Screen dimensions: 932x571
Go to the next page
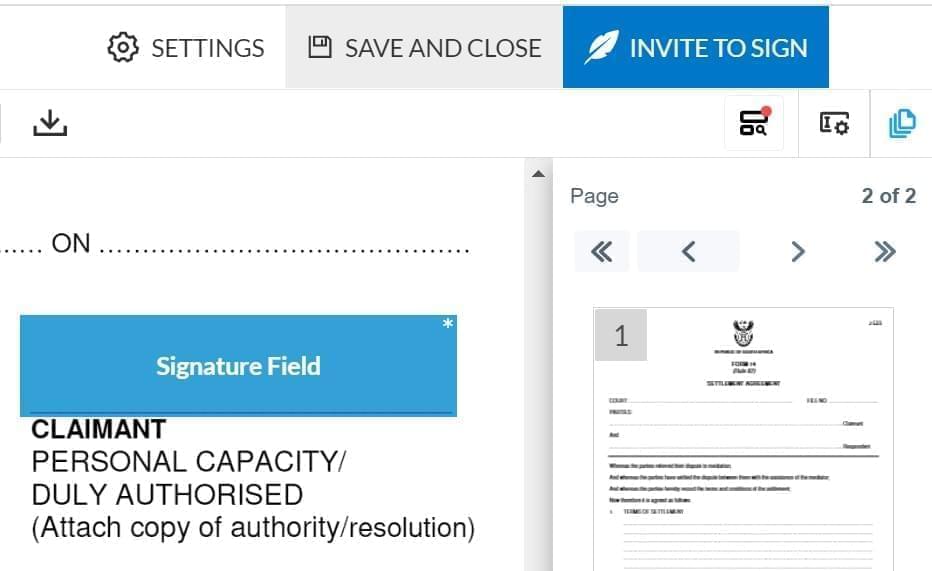[x=797, y=251]
